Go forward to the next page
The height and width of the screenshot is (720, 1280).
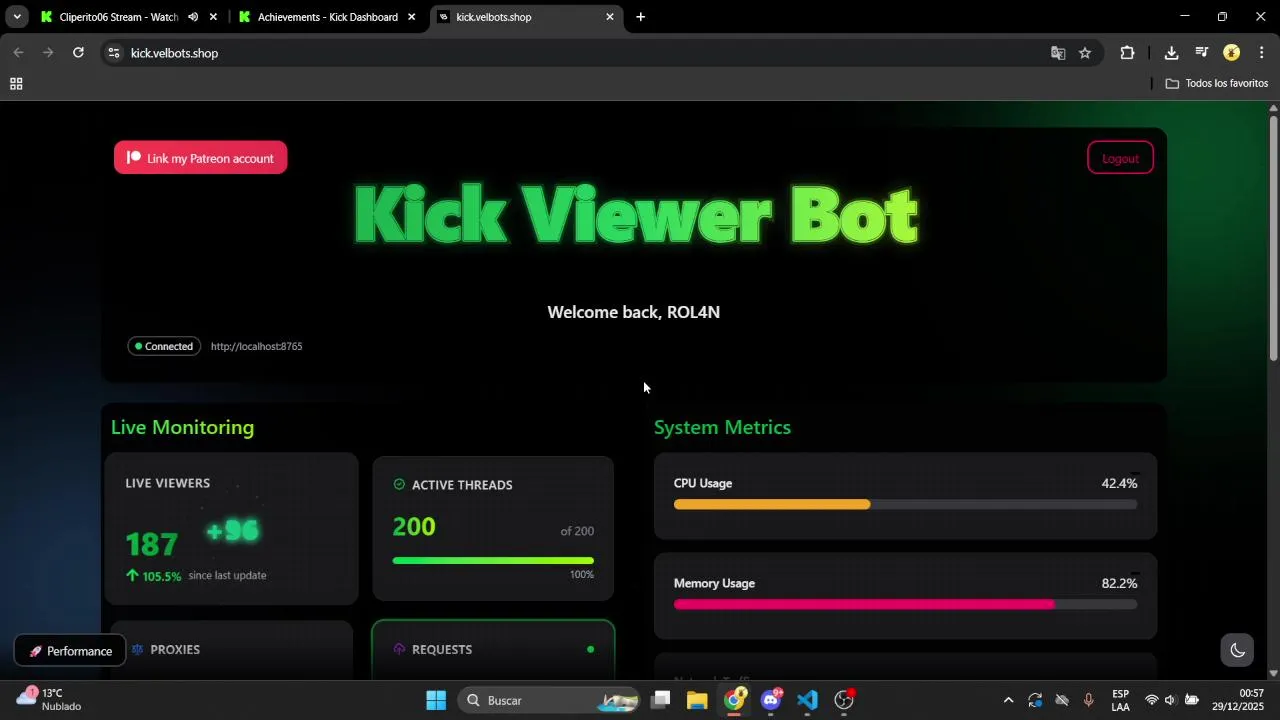point(48,53)
